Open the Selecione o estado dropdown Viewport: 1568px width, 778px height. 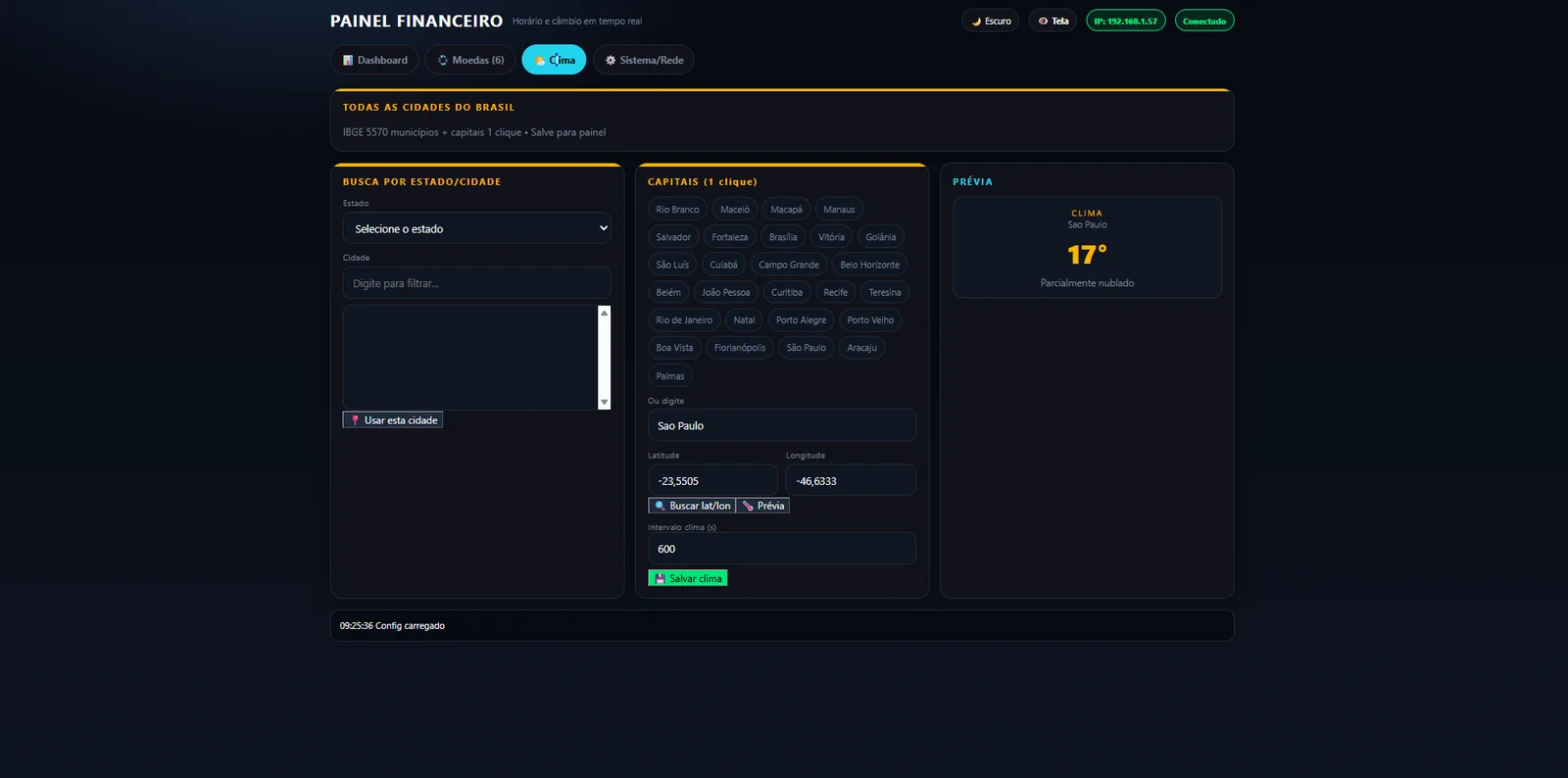click(x=477, y=228)
